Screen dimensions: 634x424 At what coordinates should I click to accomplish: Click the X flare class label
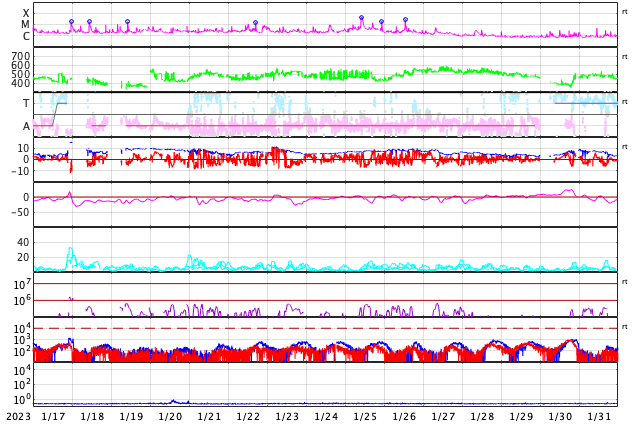(x=26, y=13)
